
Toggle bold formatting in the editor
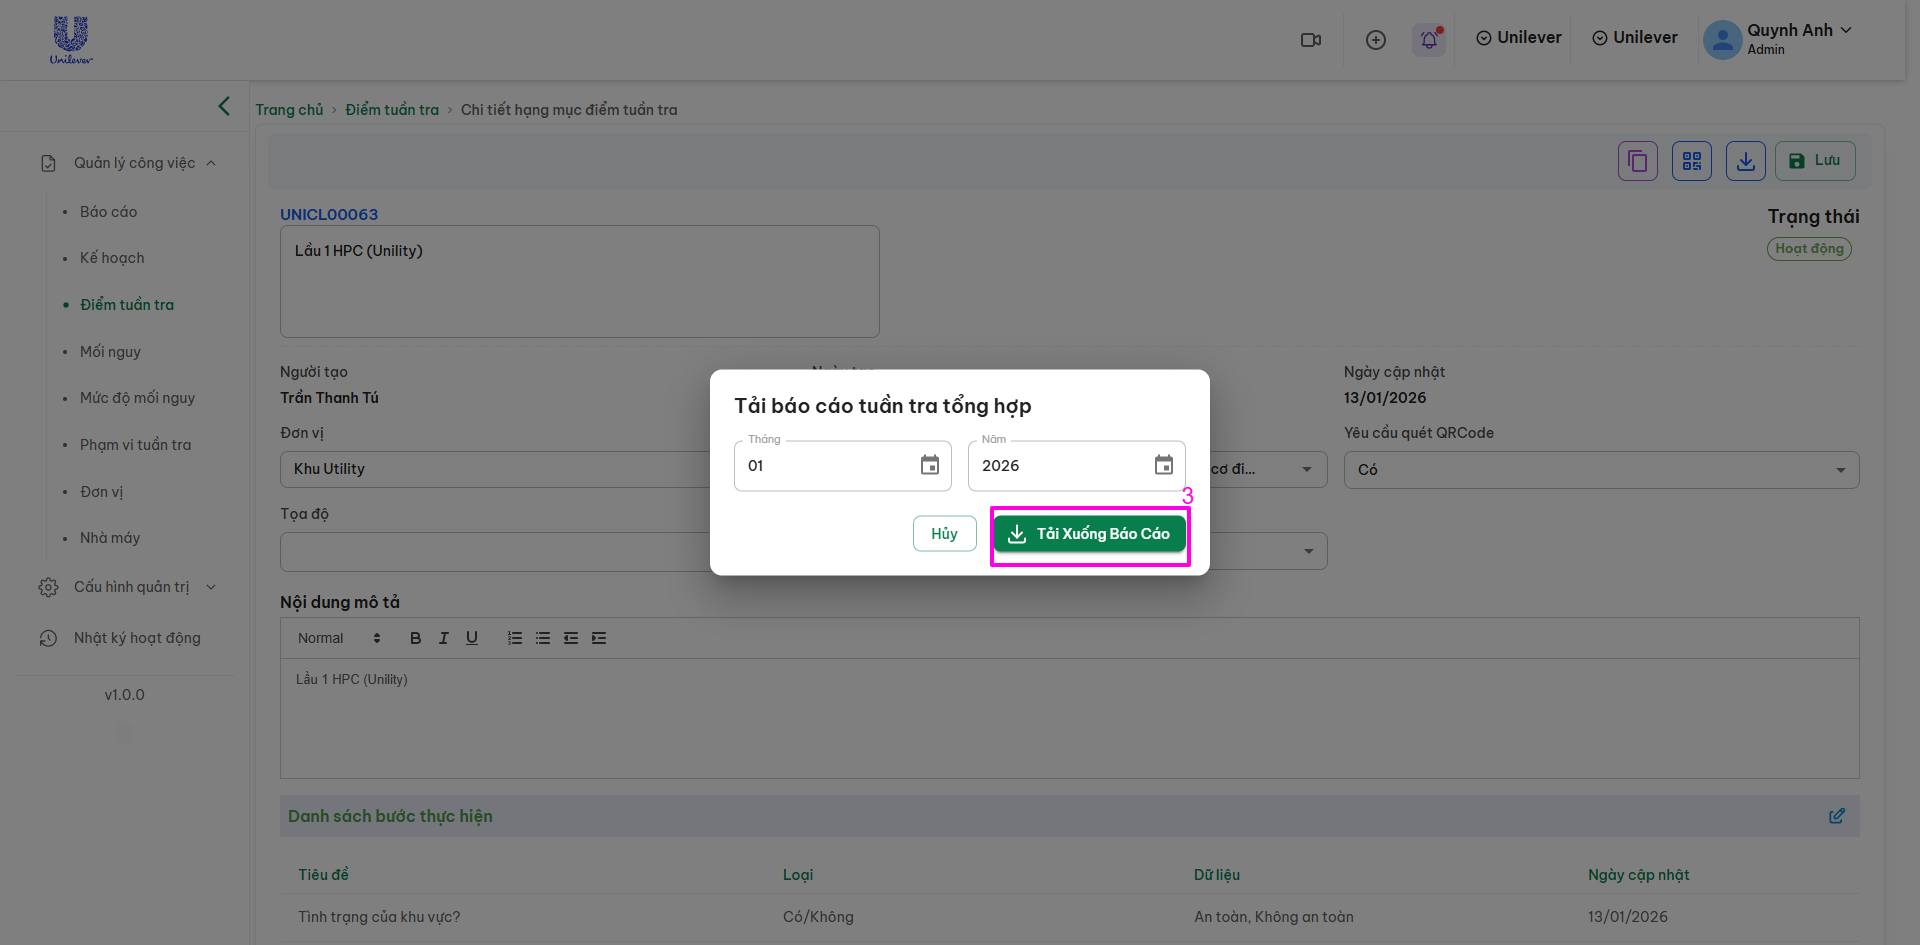(x=415, y=638)
